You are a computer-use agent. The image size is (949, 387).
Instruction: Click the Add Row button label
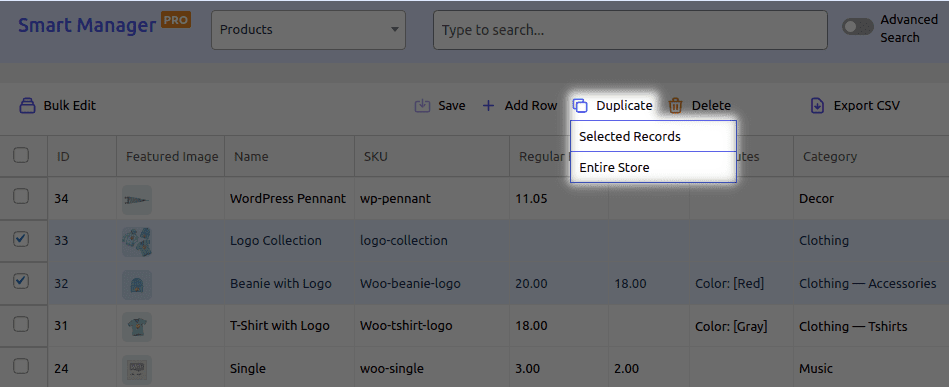click(531, 105)
